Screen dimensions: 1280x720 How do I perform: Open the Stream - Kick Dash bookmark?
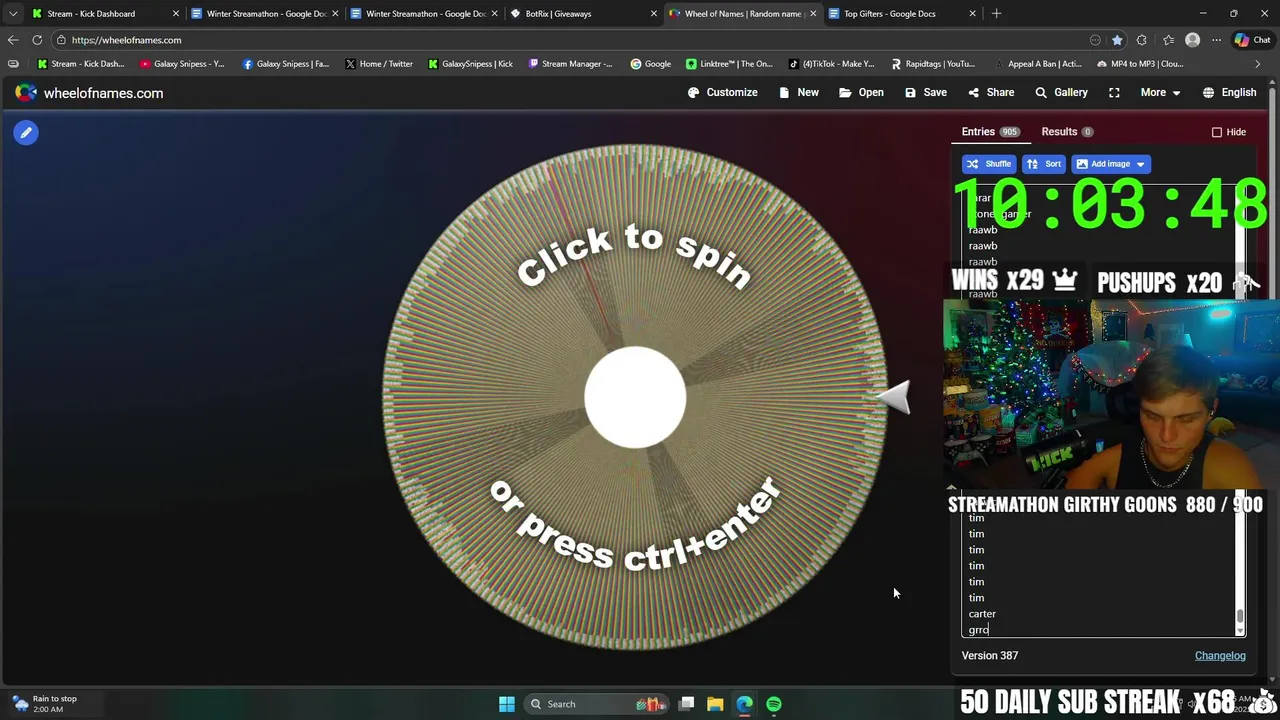point(81,64)
